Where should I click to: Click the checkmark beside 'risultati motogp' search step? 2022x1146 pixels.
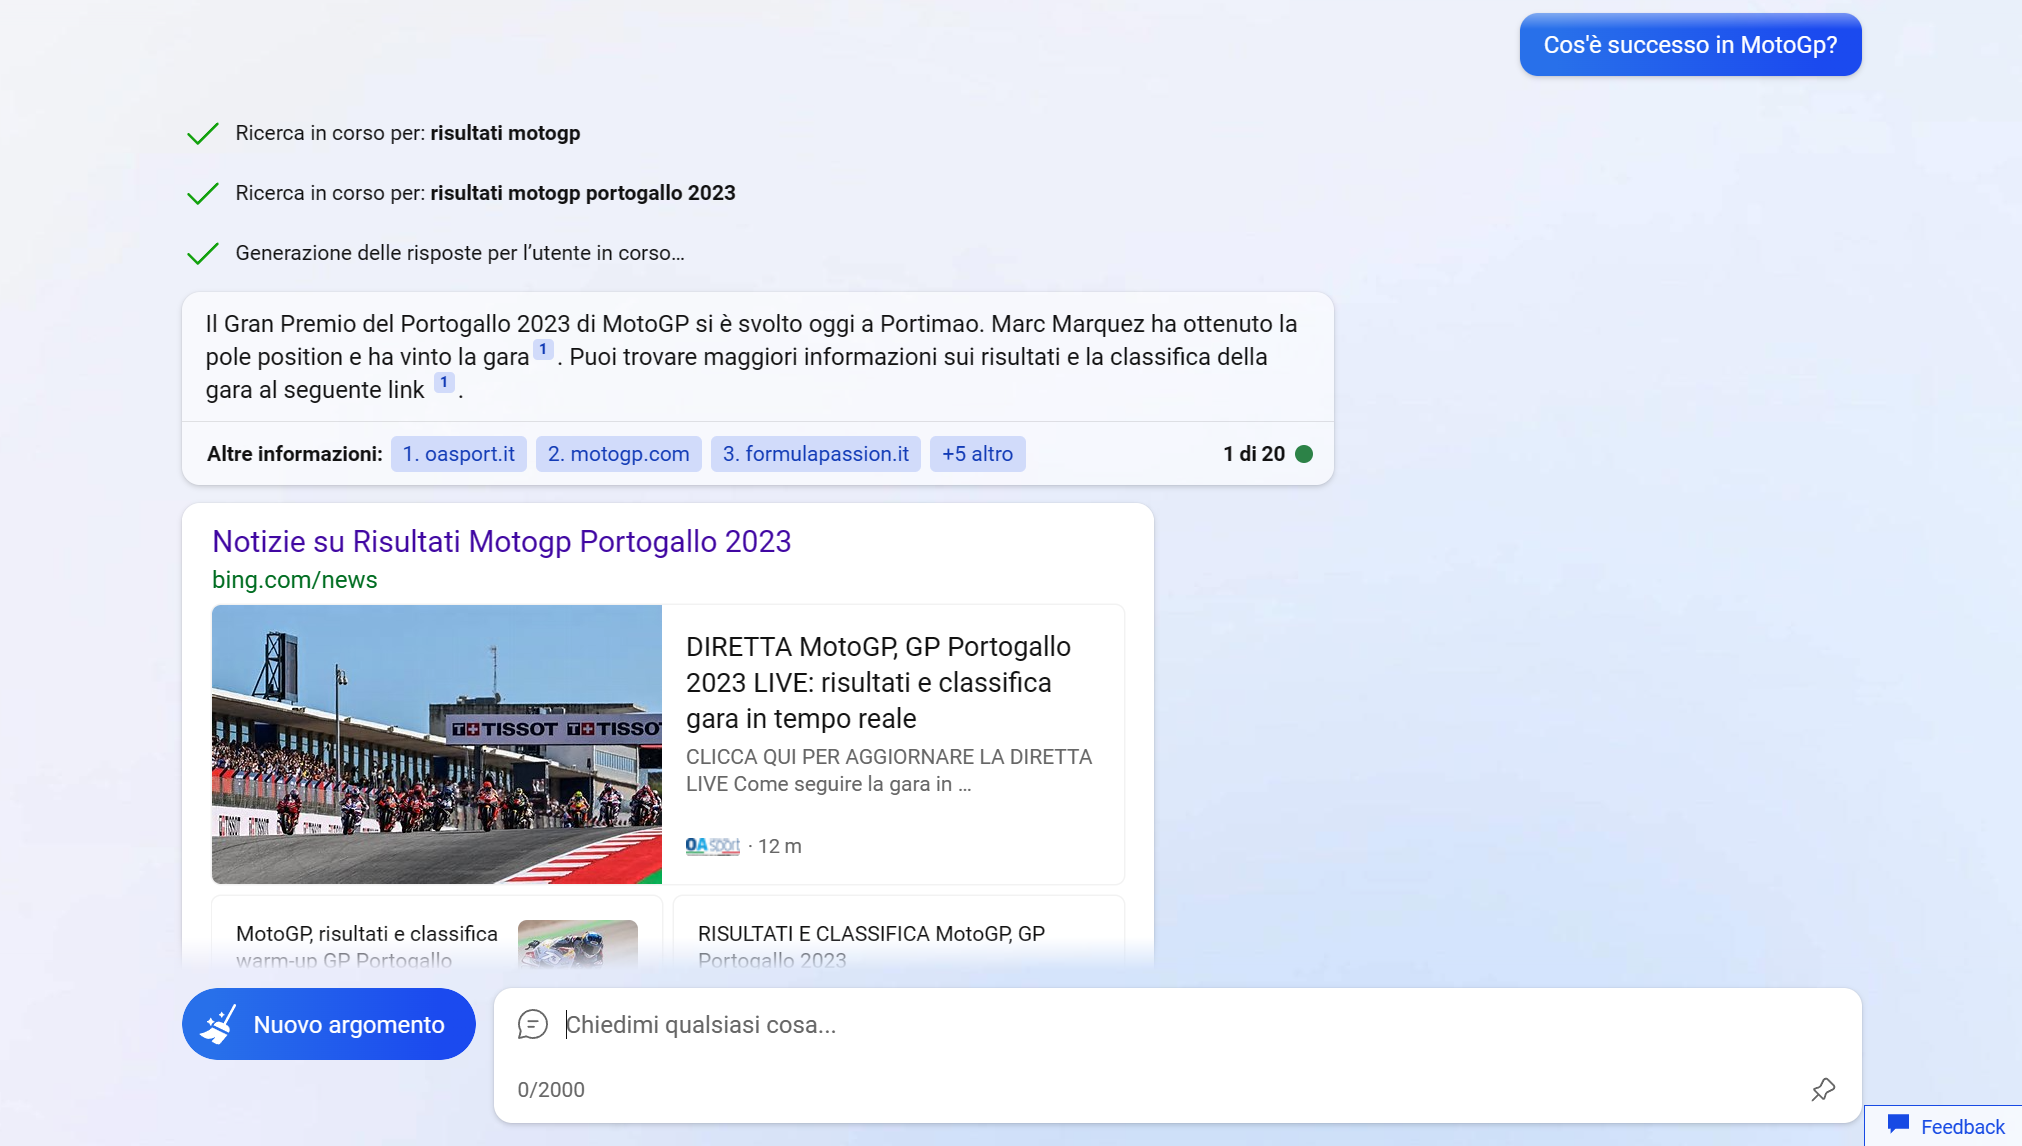coord(202,133)
